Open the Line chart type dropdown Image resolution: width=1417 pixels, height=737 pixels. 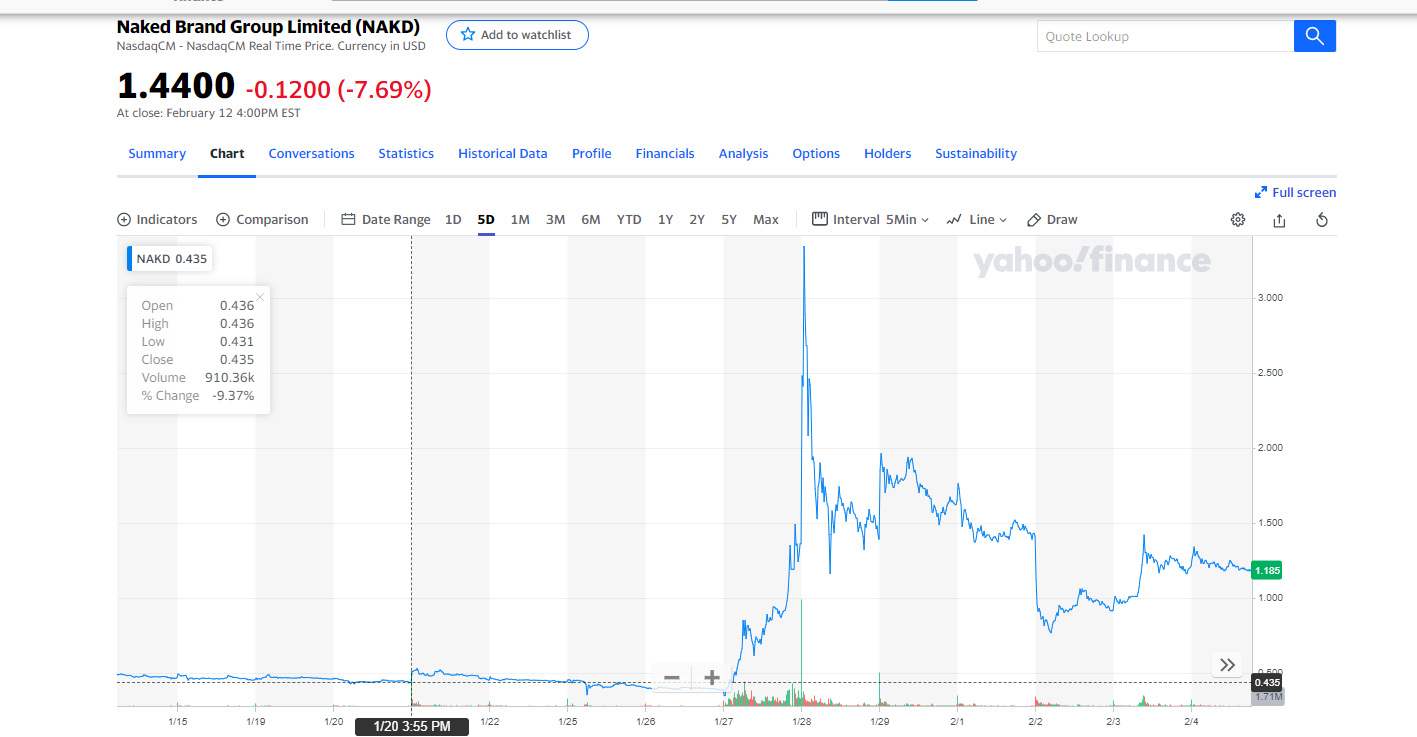pyautogui.click(x=977, y=220)
